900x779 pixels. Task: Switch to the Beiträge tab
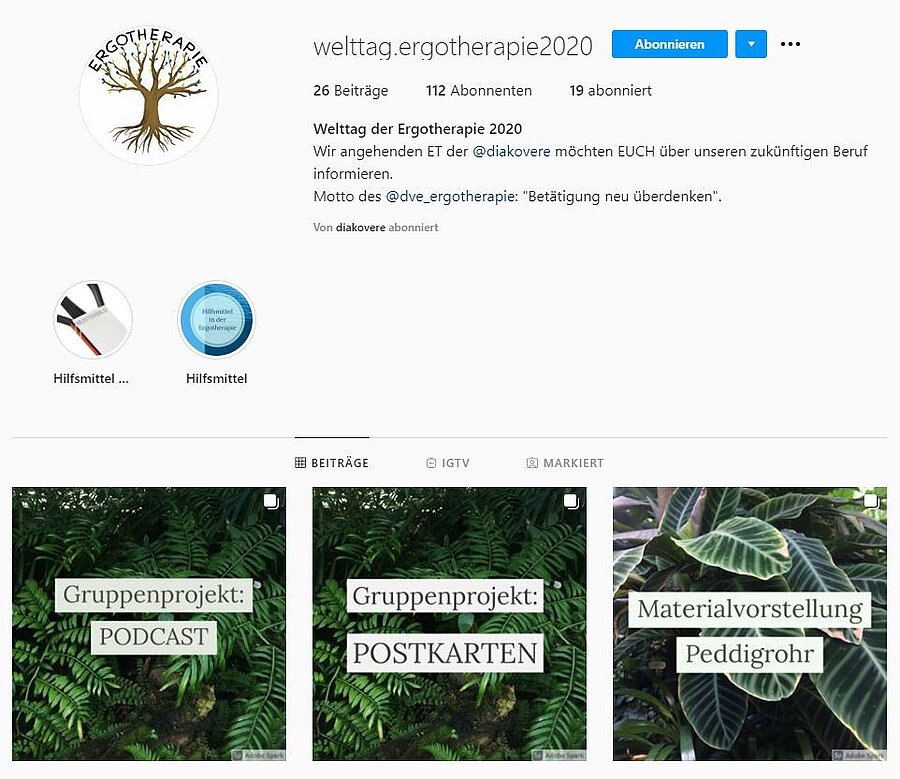(332, 463)
